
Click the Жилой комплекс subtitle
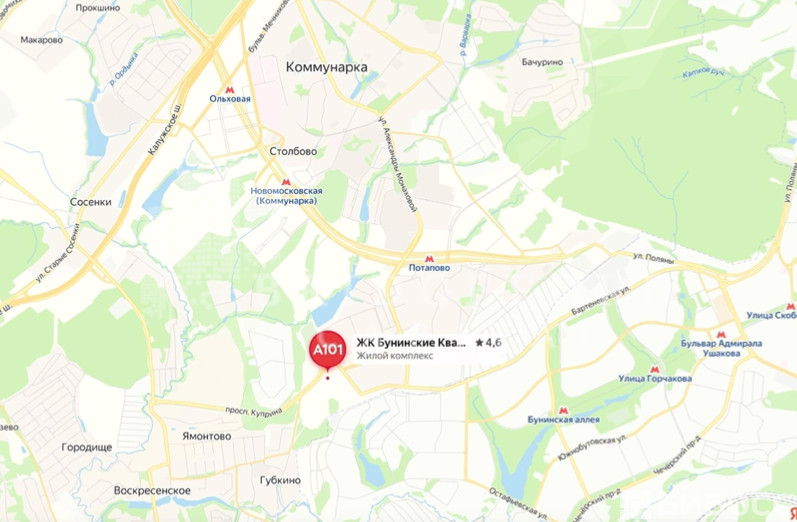[394, 356]
